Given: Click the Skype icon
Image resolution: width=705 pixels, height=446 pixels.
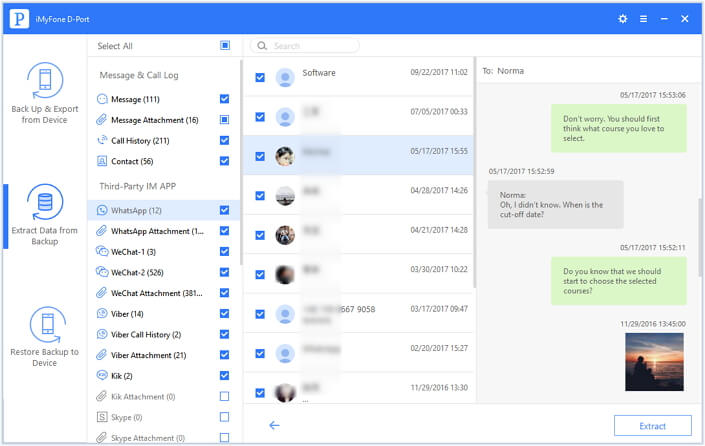Looking at the screenshot, I should coord(102,417).
